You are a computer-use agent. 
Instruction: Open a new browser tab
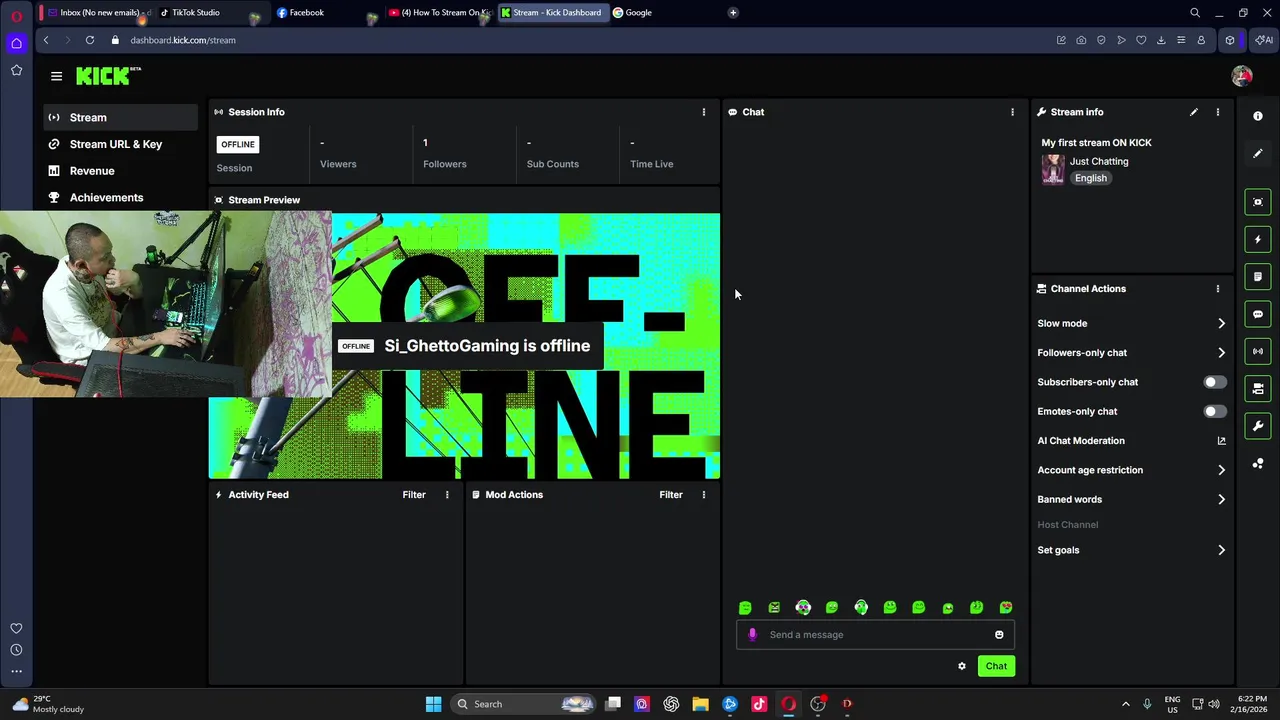(733, 13)
